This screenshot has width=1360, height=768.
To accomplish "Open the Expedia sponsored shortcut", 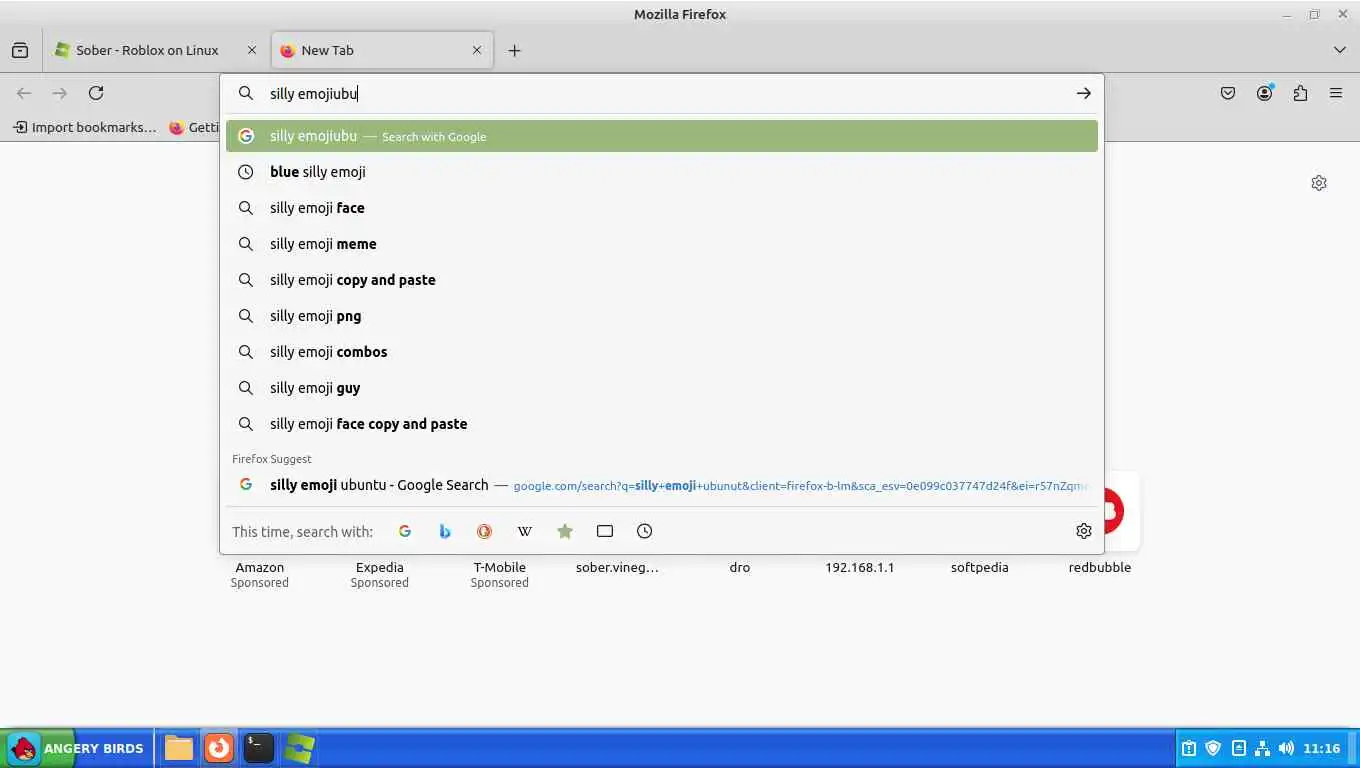I will click(380, 567).
